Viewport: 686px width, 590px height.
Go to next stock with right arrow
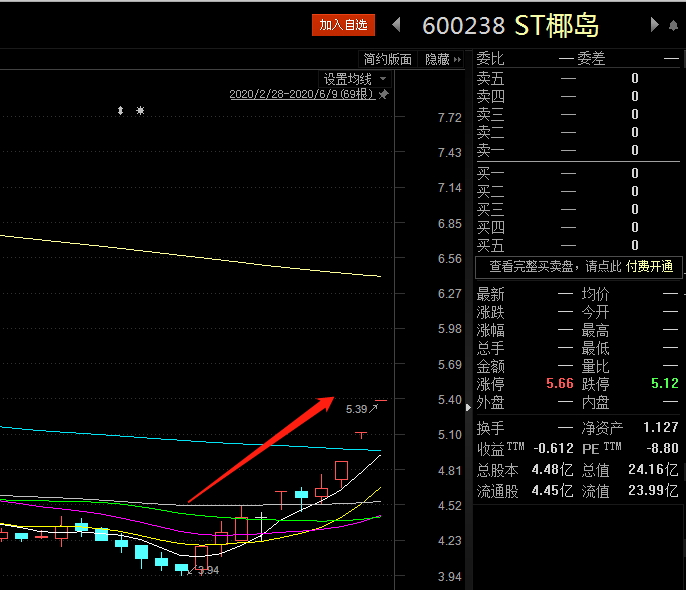pos(654,24)
